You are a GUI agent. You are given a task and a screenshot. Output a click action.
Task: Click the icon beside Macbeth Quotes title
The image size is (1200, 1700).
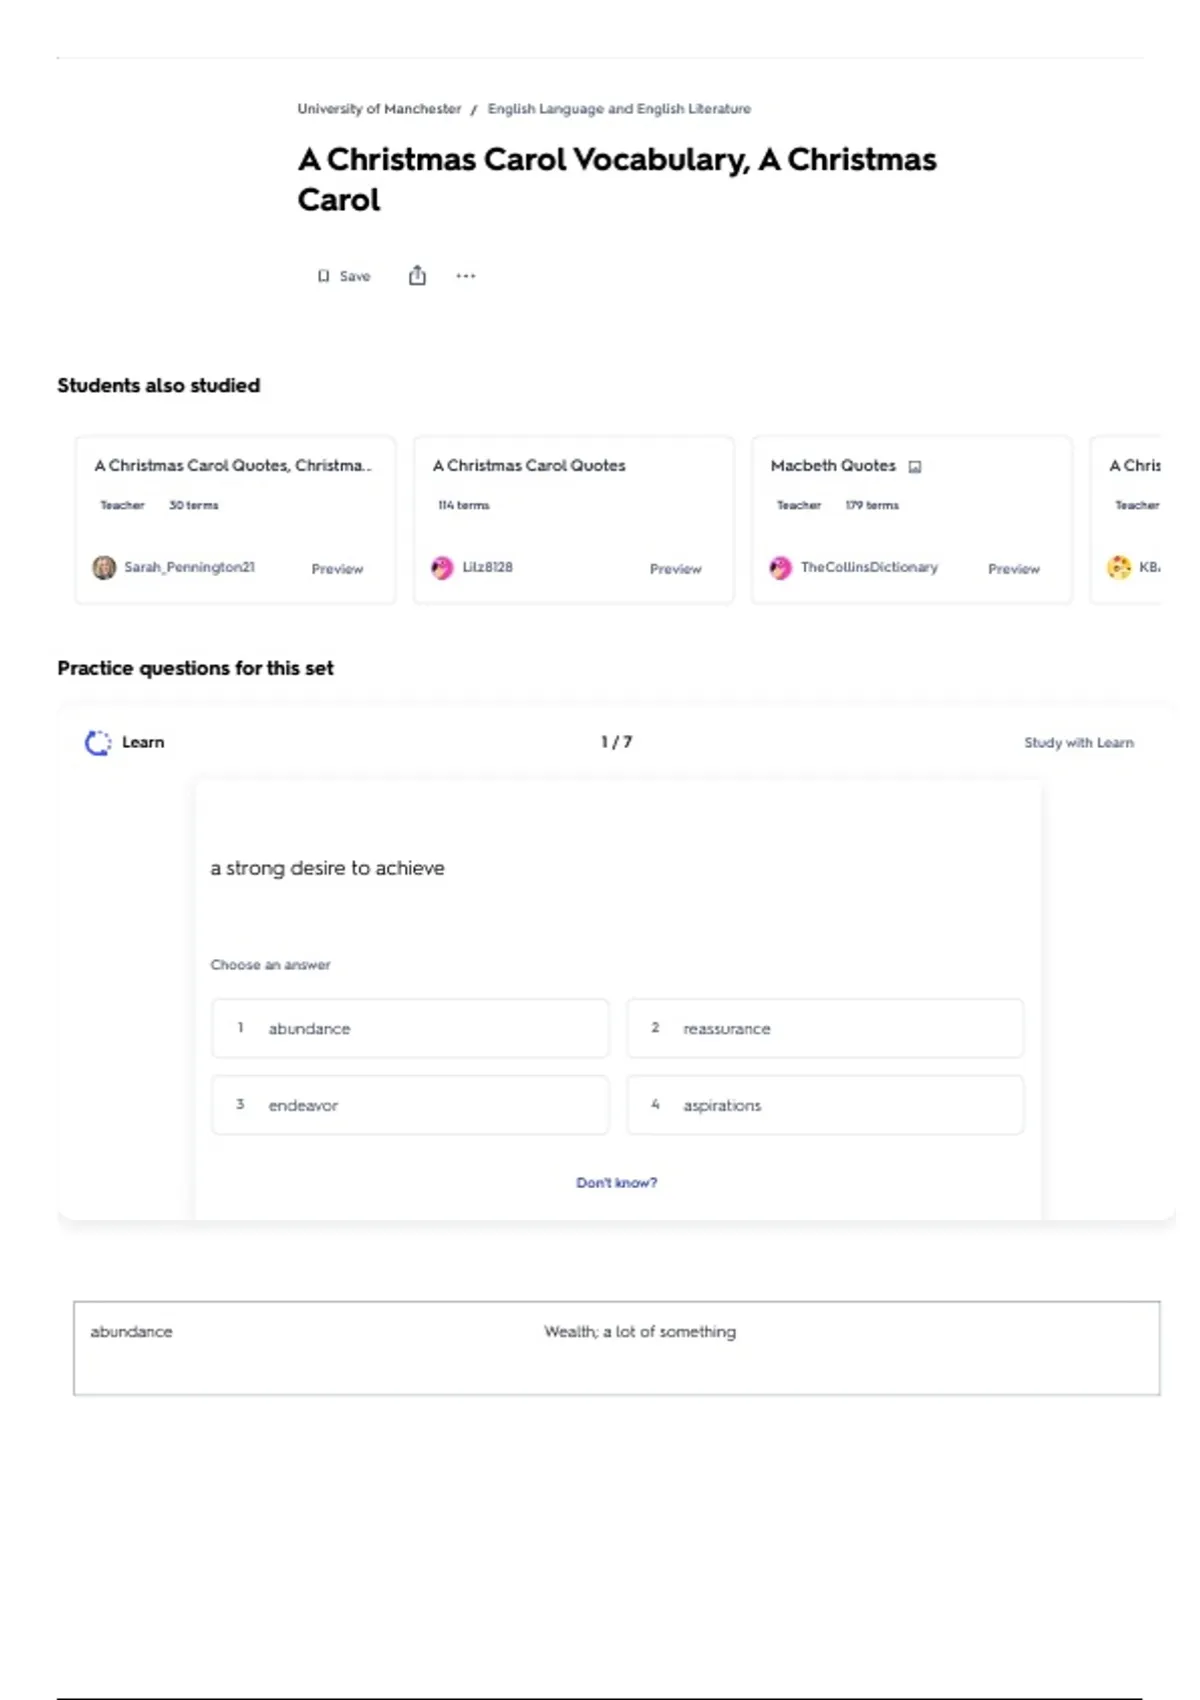(x=914, y=467)
